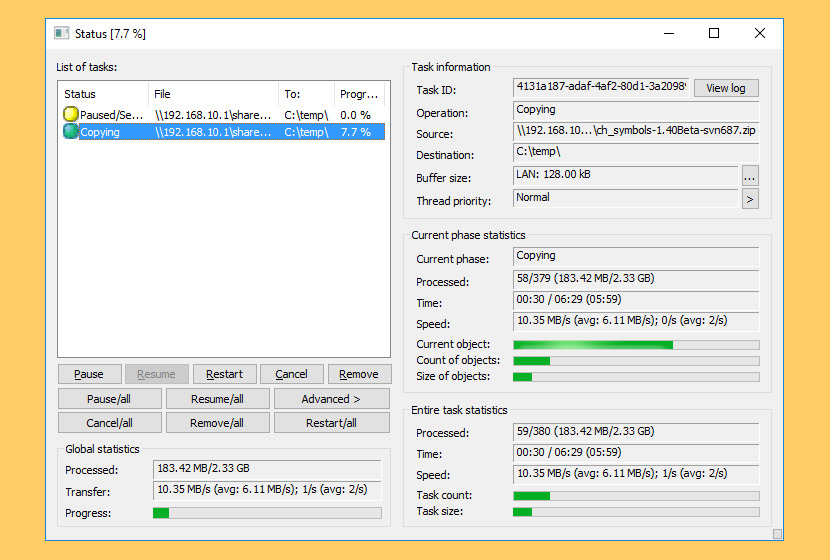Click the Task ID text field
This screenshot has height=560, width=830.
pos(600,88)
